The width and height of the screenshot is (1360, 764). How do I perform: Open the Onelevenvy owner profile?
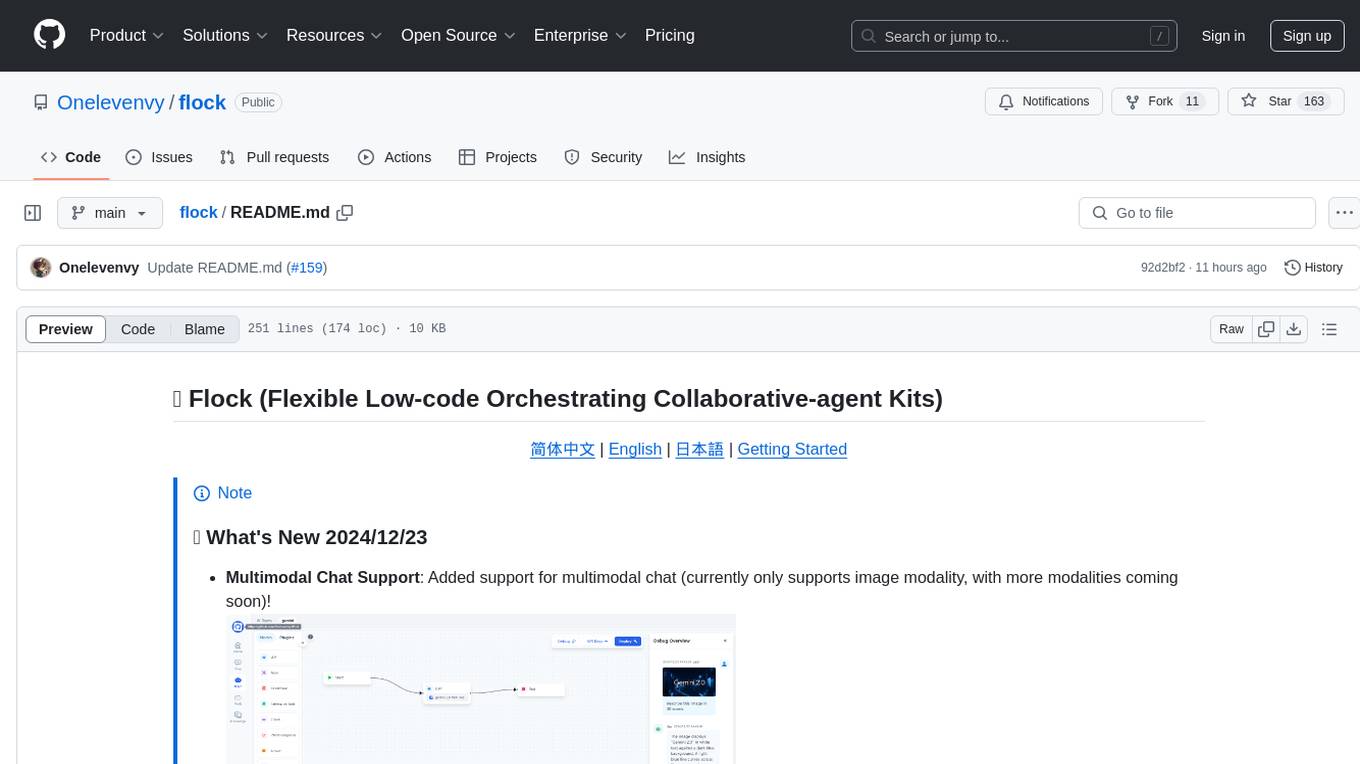111,102
